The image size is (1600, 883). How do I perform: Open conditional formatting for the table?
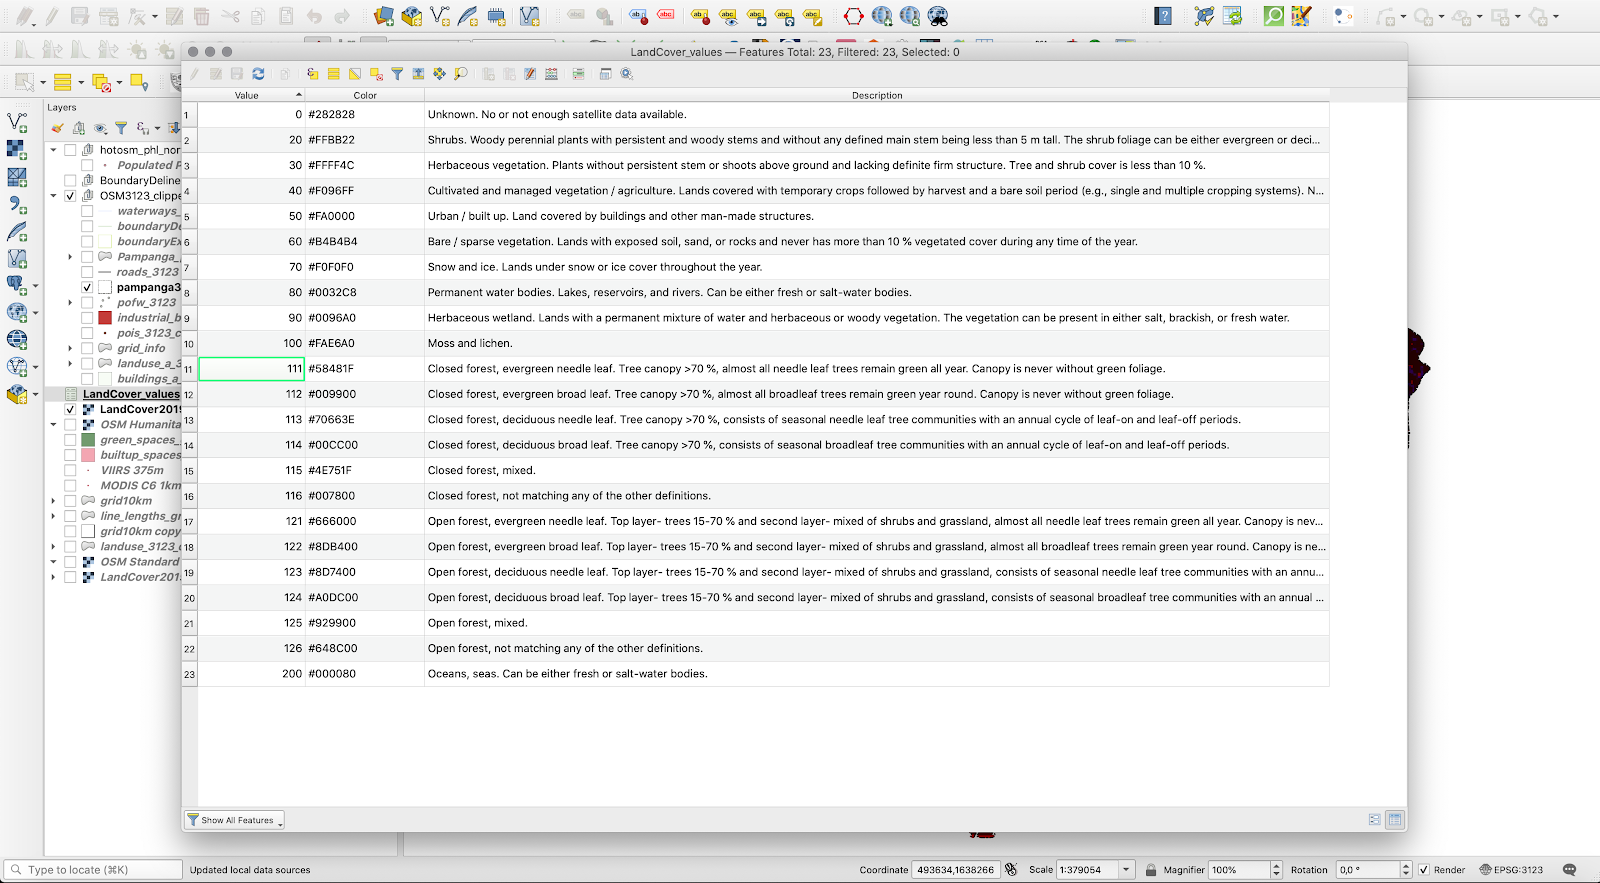tap(578, 74)
